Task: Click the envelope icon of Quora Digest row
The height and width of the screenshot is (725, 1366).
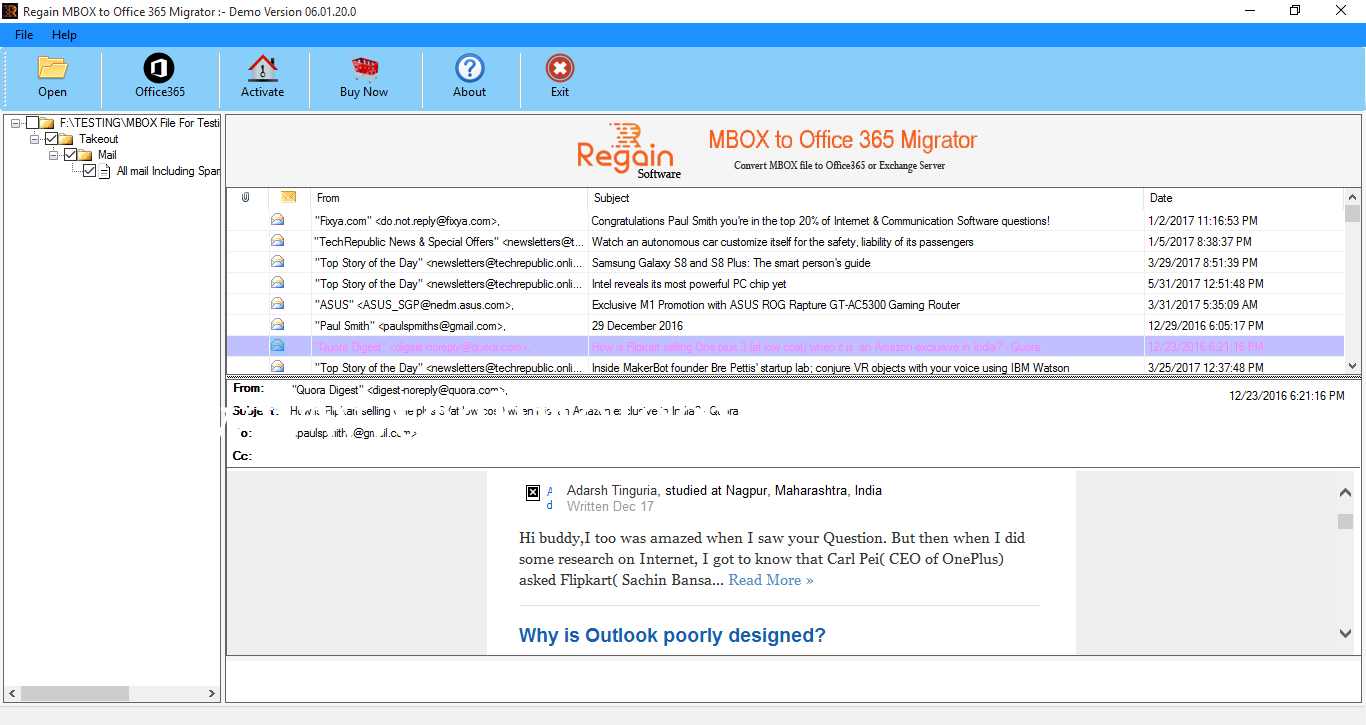Action: coord(277,346)
